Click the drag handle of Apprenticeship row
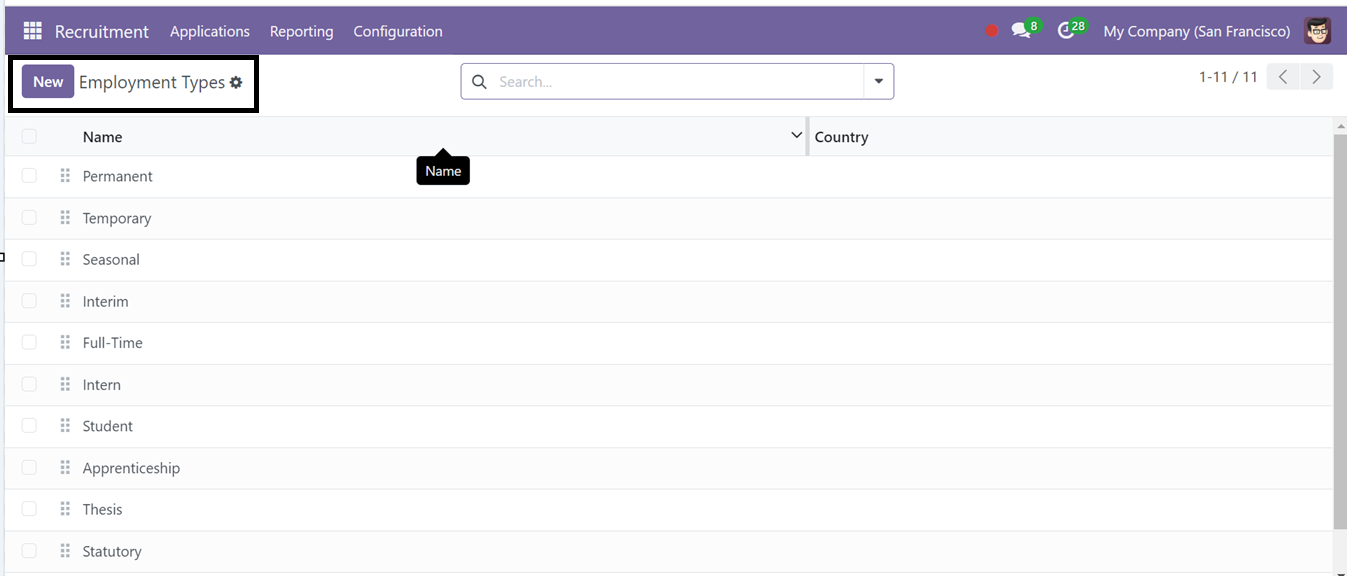This screenshot has height=576, width=1347. 65,468
